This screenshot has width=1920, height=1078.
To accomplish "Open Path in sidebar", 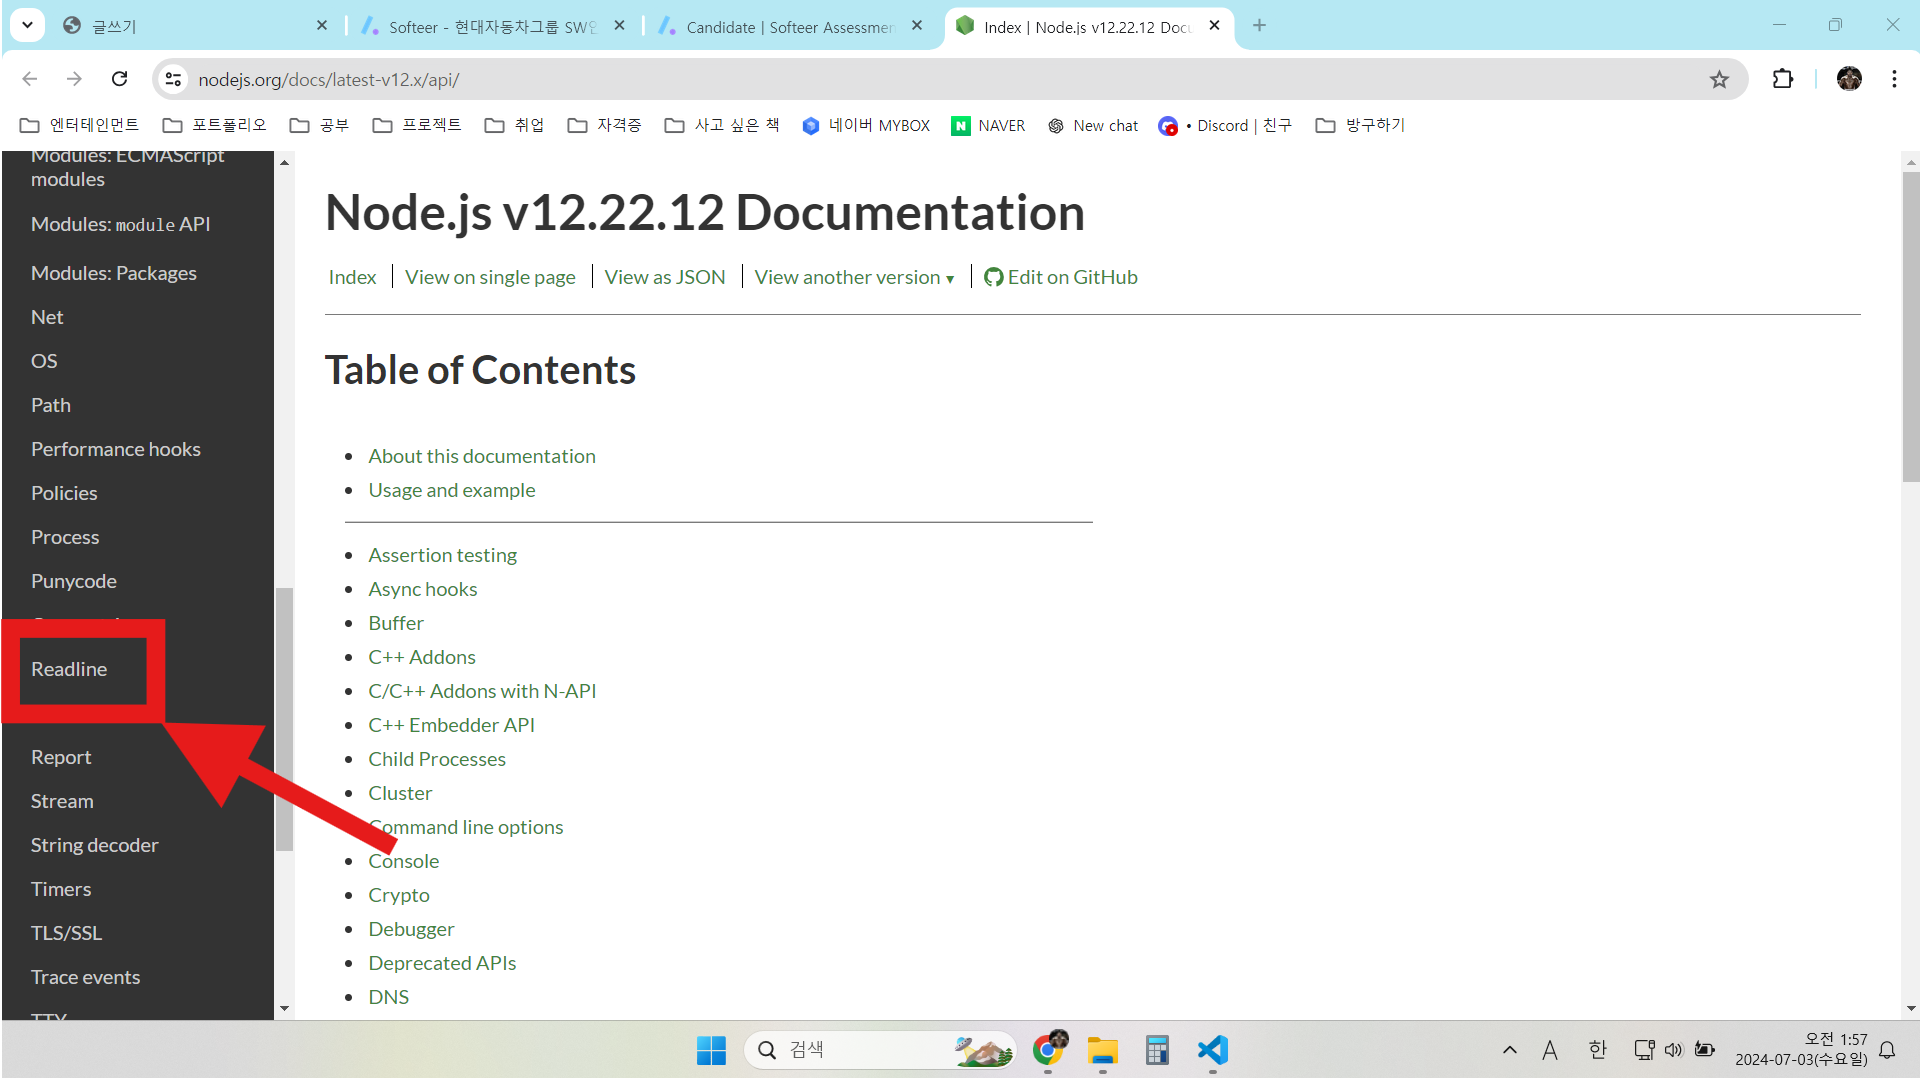I will pyautogui.click(x=51, y=405).
